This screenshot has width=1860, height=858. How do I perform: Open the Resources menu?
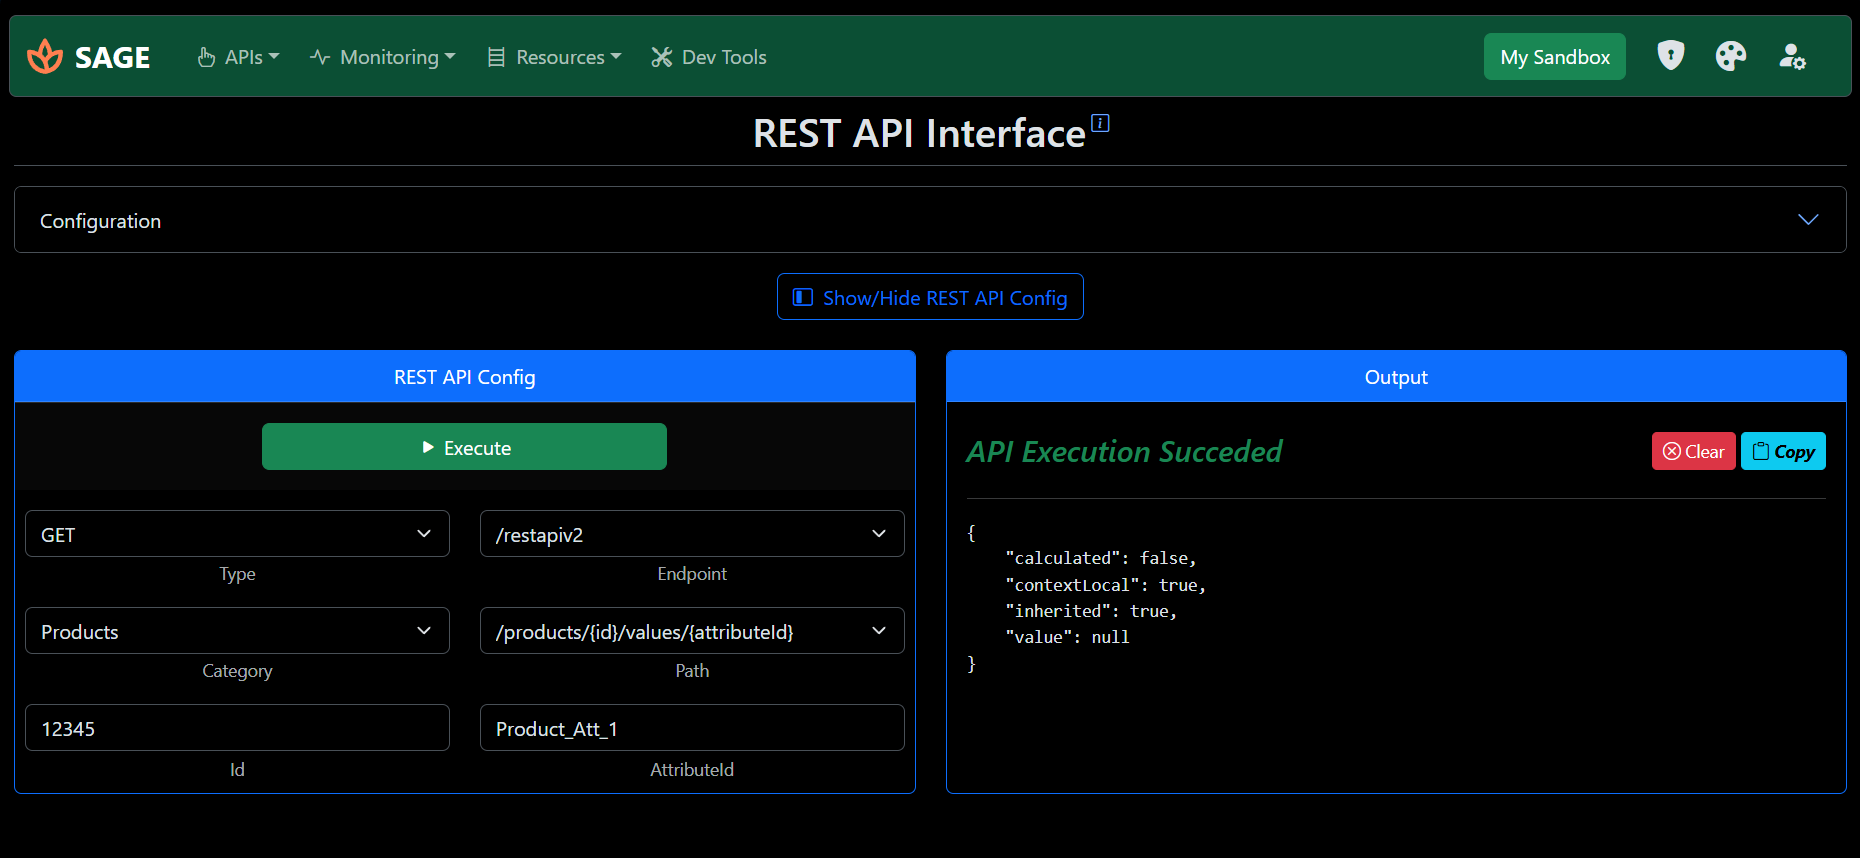coord(554,57)
